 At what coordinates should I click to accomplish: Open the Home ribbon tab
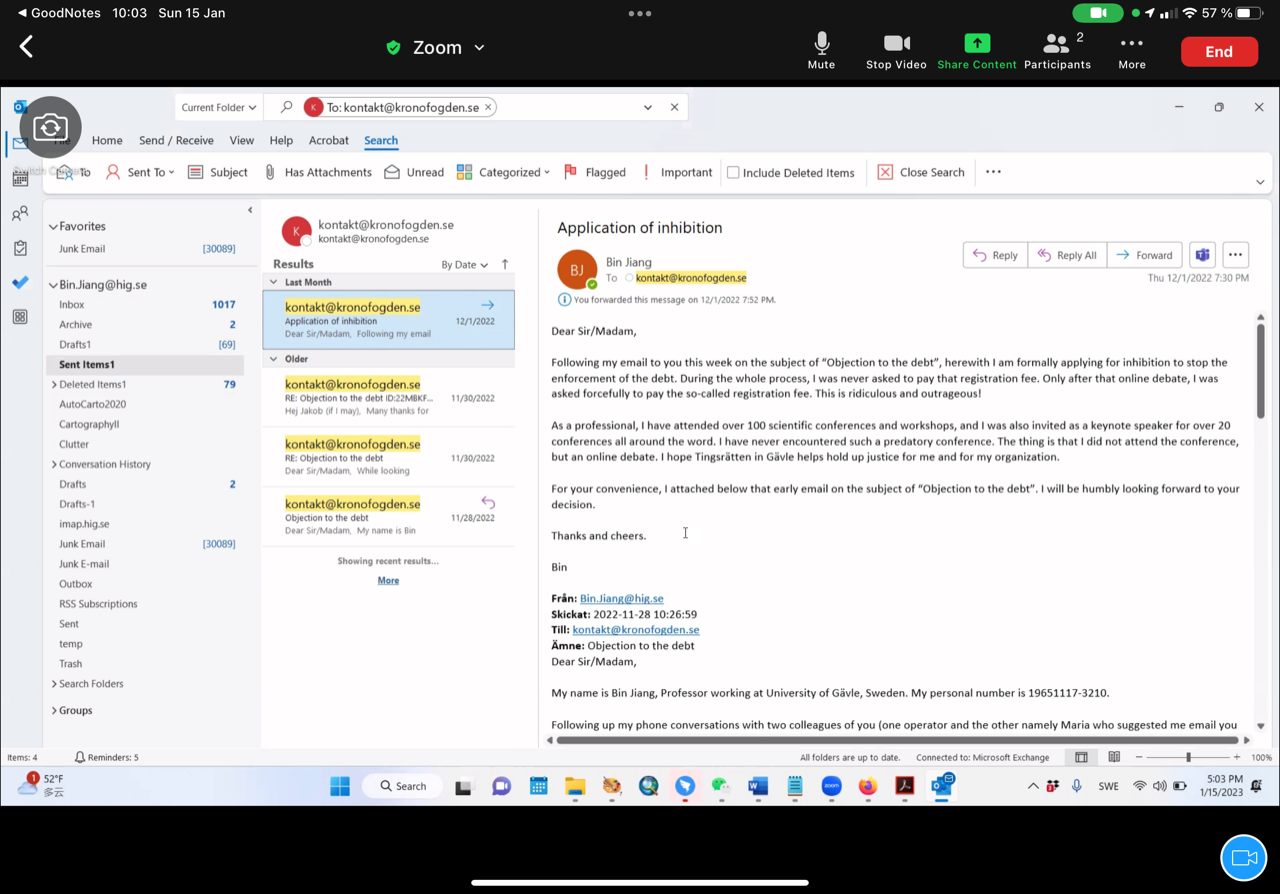click(x=107, y=140)
